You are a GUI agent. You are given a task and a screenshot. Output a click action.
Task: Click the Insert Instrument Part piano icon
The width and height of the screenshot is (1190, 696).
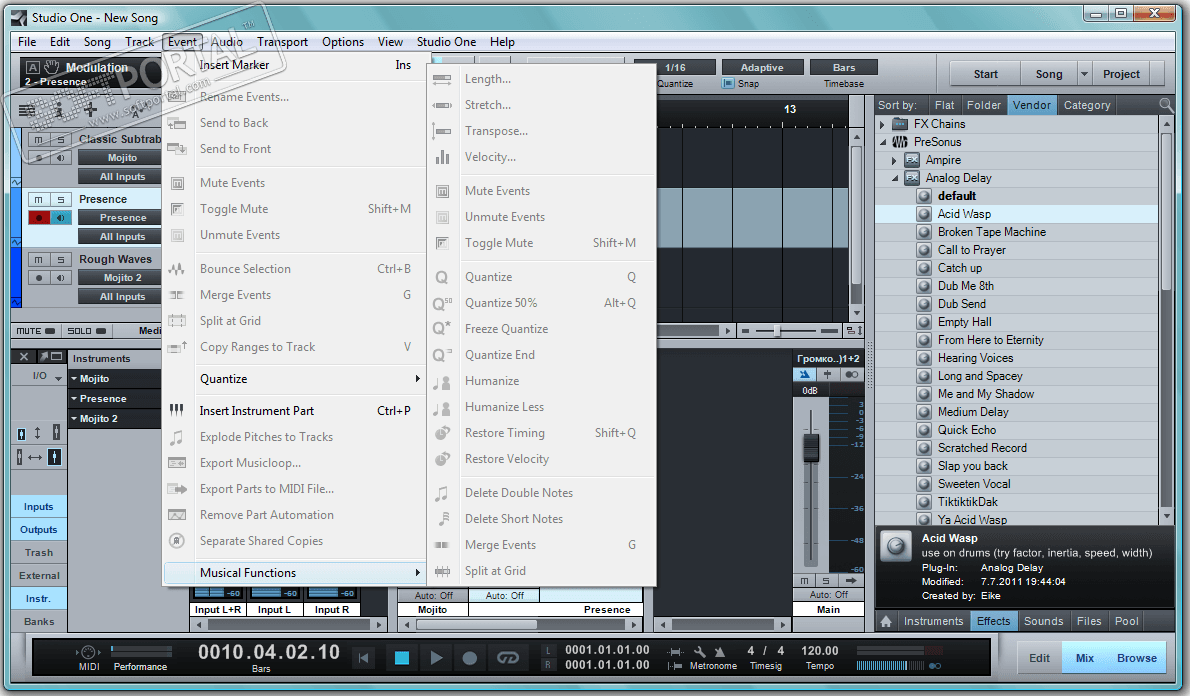point(177,411)
